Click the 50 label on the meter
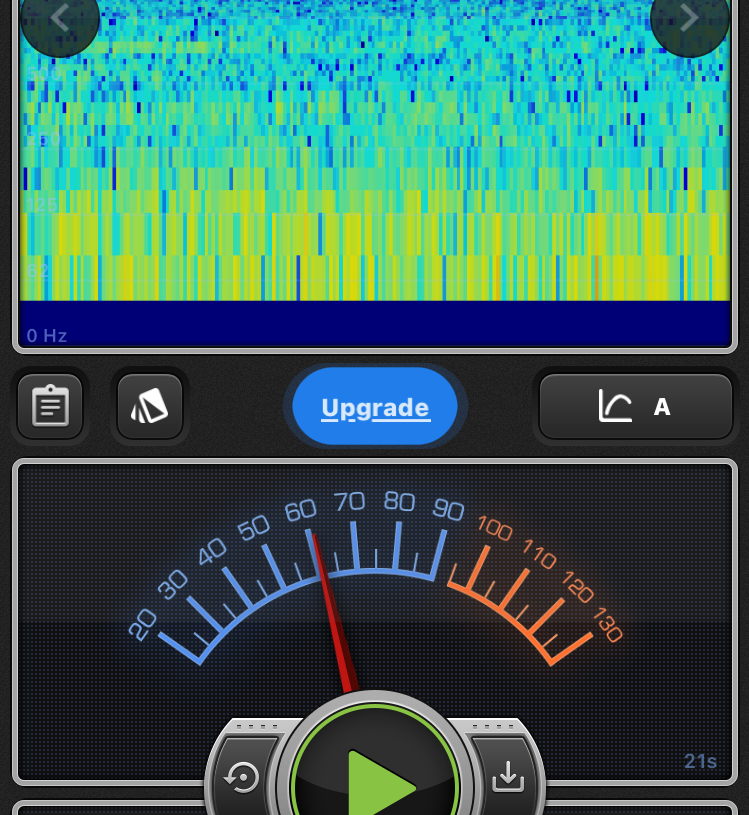 click(254, 526)
